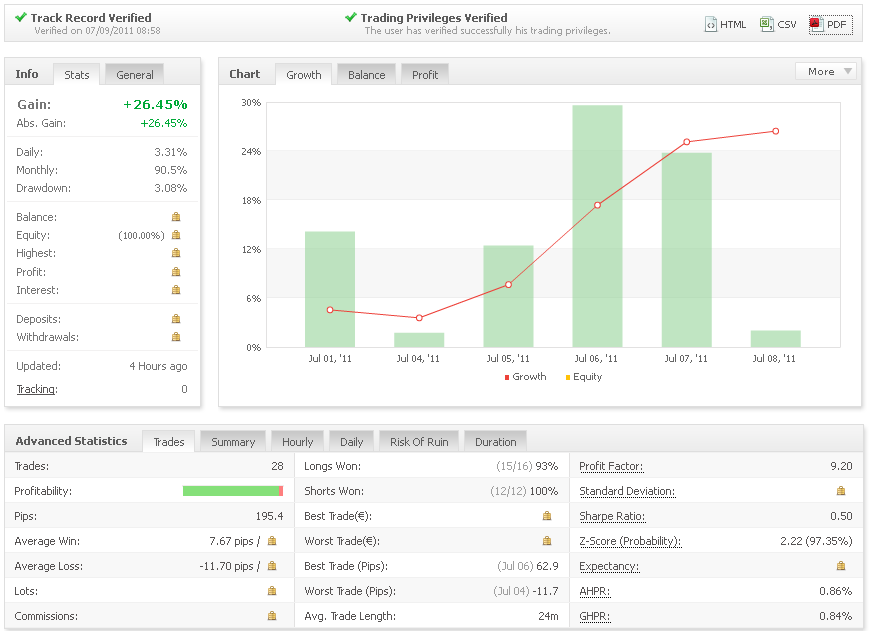Click the Tracking link
The image size is (873, 631).
(37, 389)
